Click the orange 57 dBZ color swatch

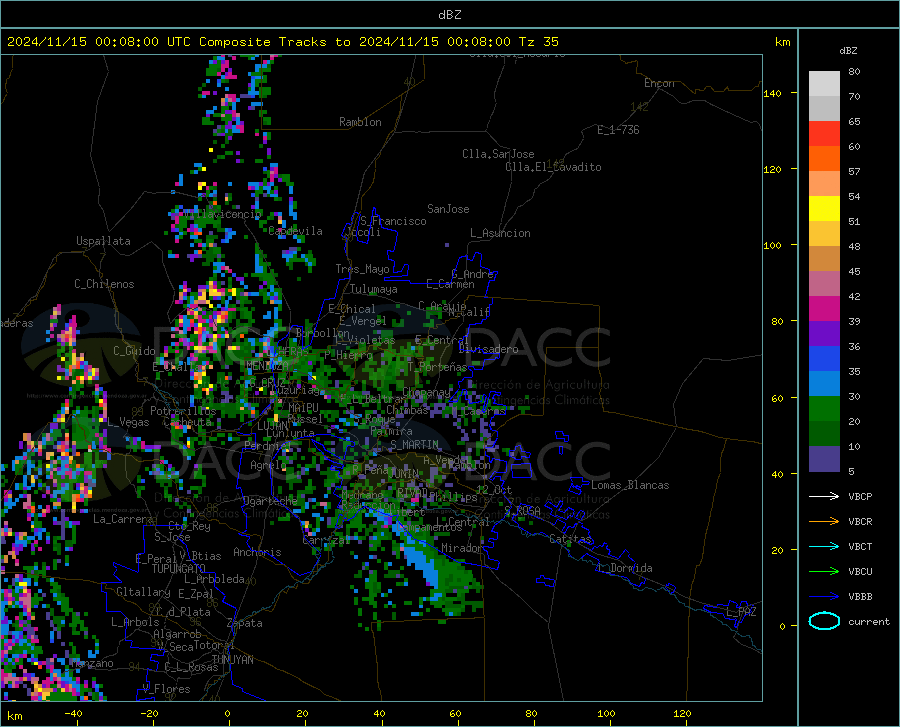click(824, 159)
